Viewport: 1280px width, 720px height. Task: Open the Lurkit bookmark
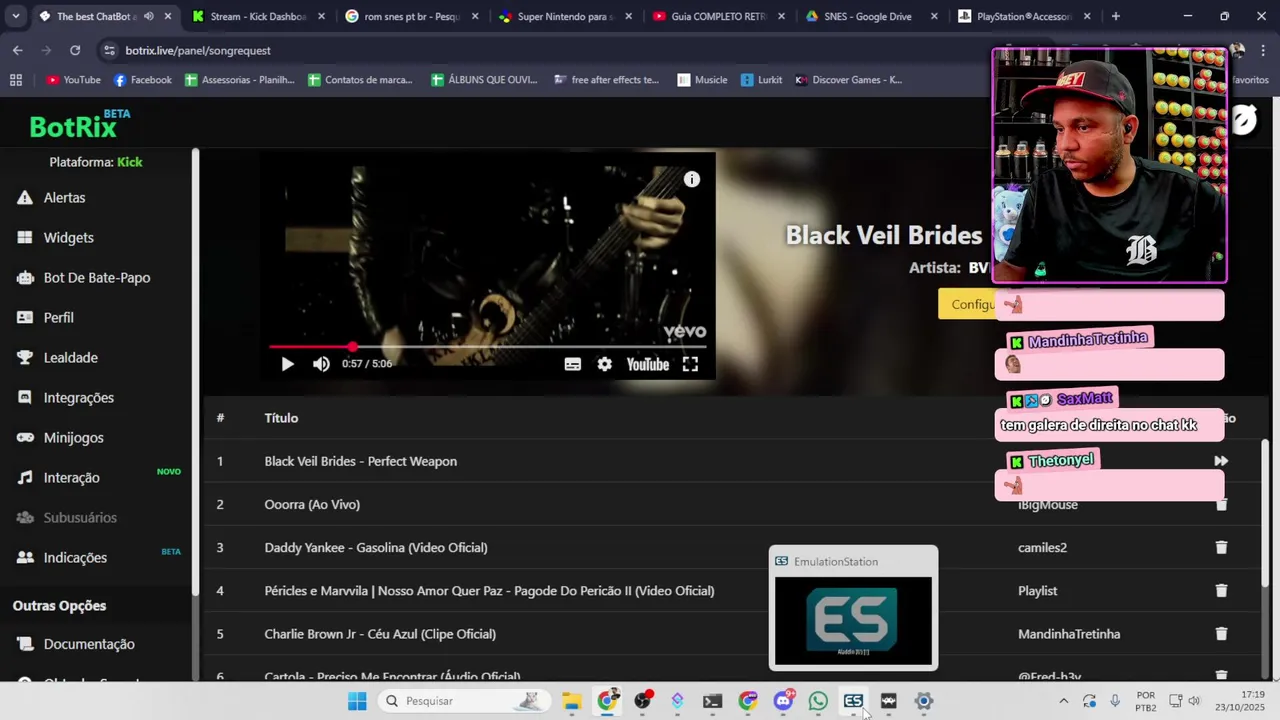(761, 80)
